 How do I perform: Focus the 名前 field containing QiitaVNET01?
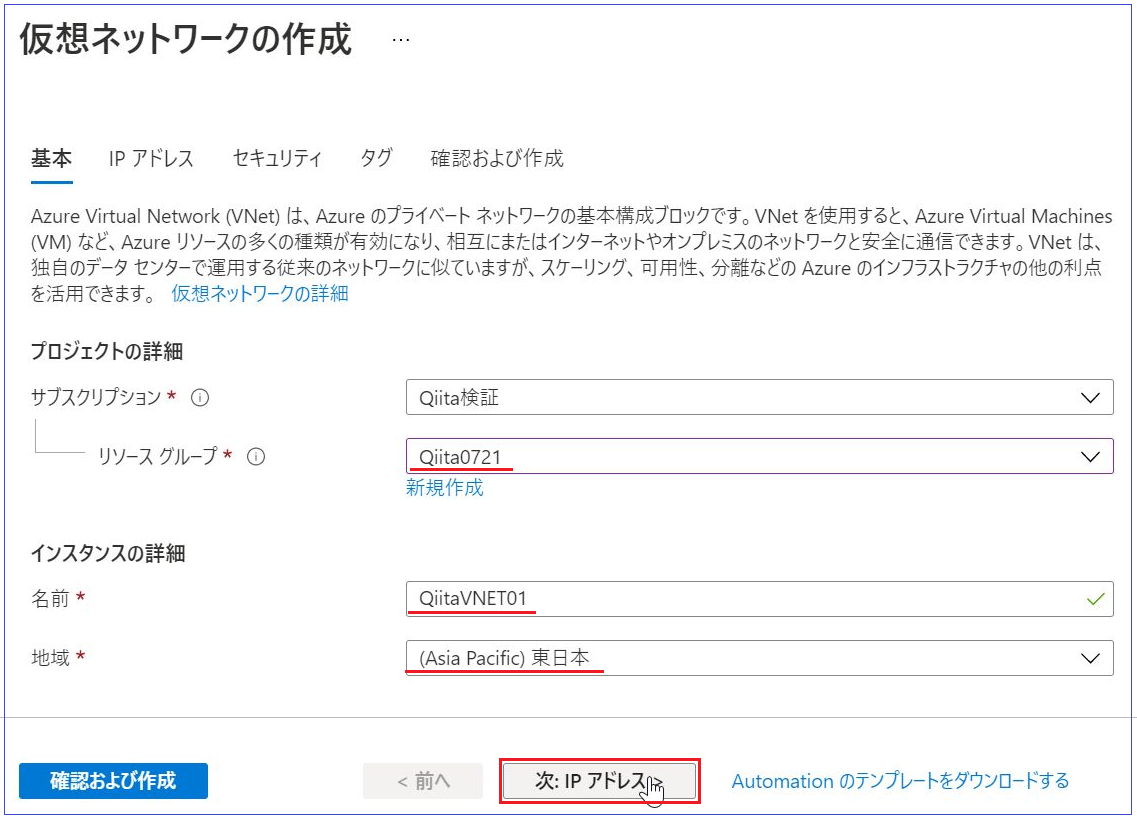click(x=740, y=599)
